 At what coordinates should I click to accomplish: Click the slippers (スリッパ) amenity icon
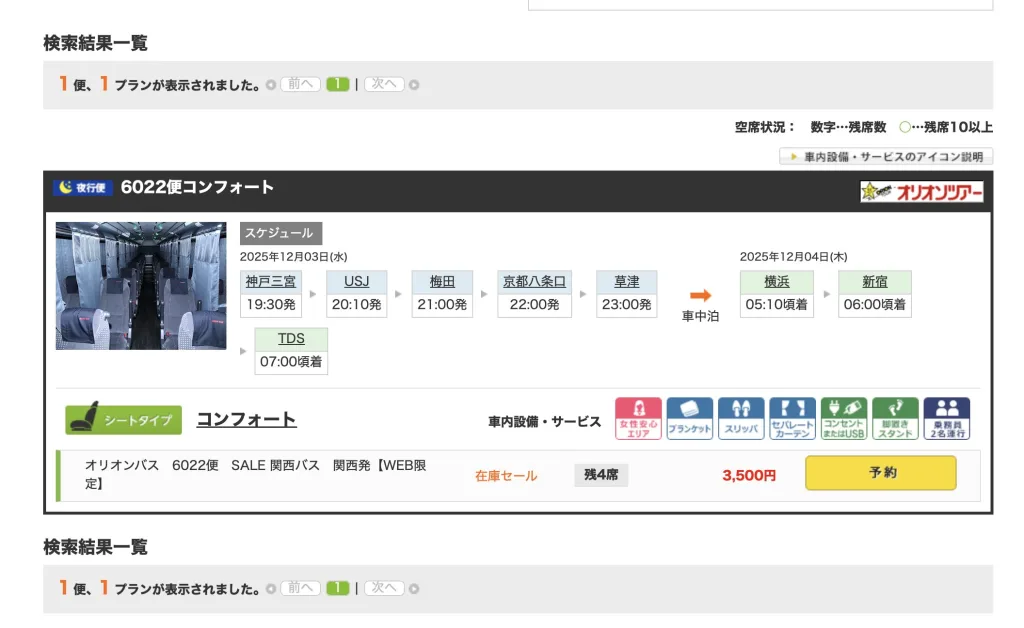click(741, 419)
